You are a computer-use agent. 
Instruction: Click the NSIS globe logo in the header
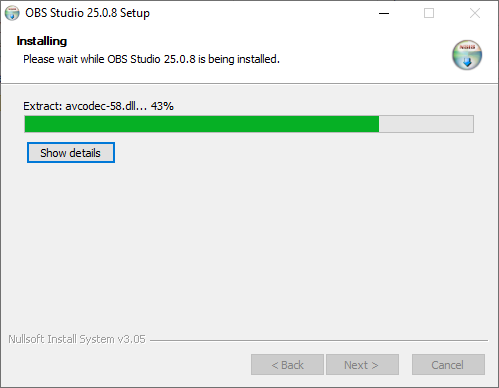[x=467, y=55]
